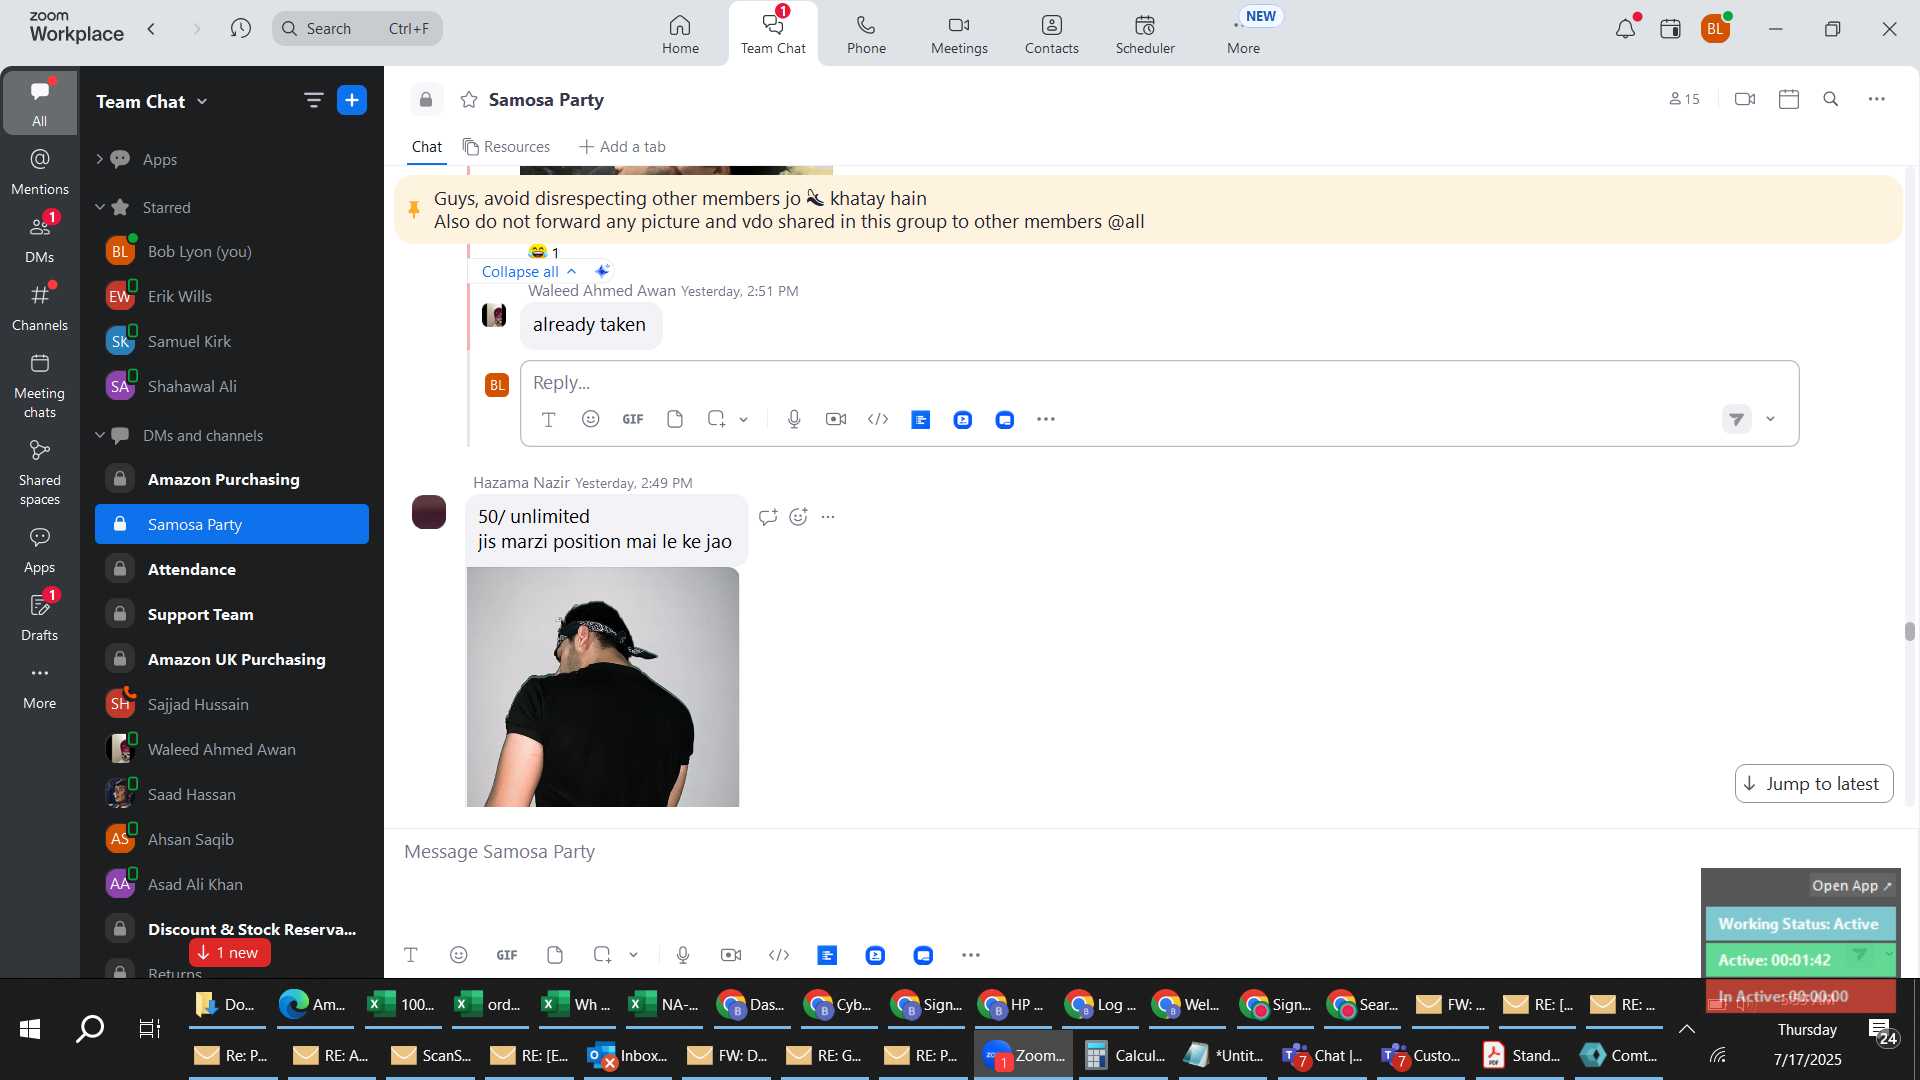Viewport: 1920px width, 1080px height.
Task: Click the 1 new messages indicator
Action: coord(229,953)
